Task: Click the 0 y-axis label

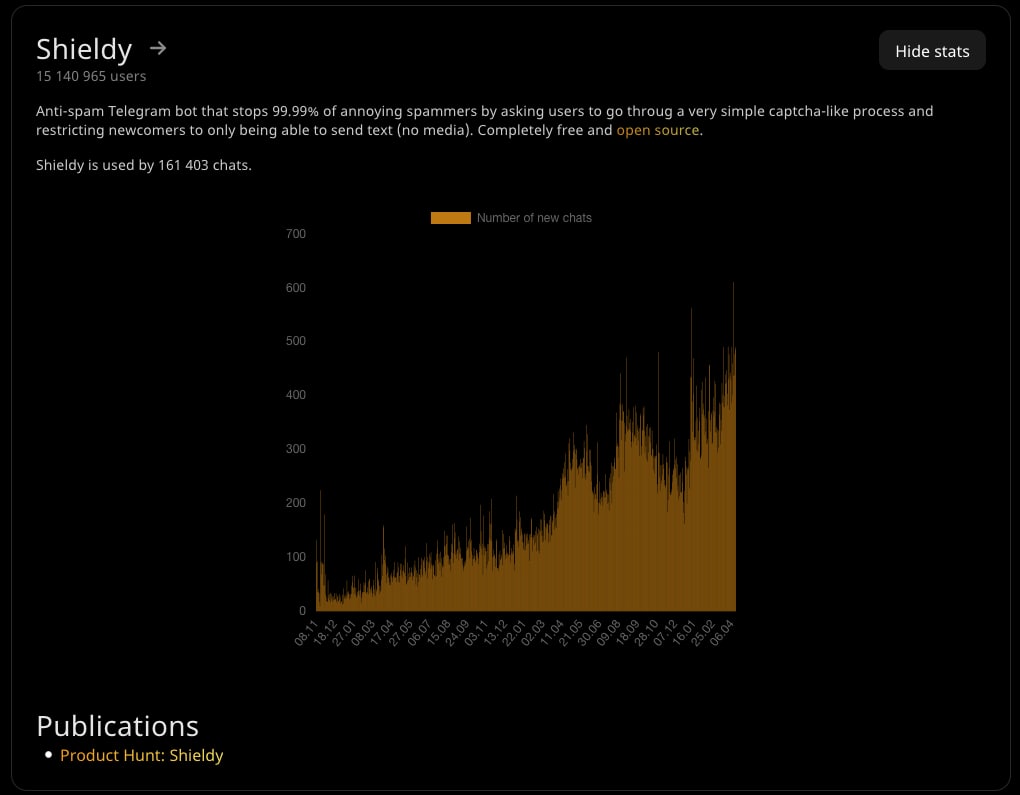Action: click(302, 611)
